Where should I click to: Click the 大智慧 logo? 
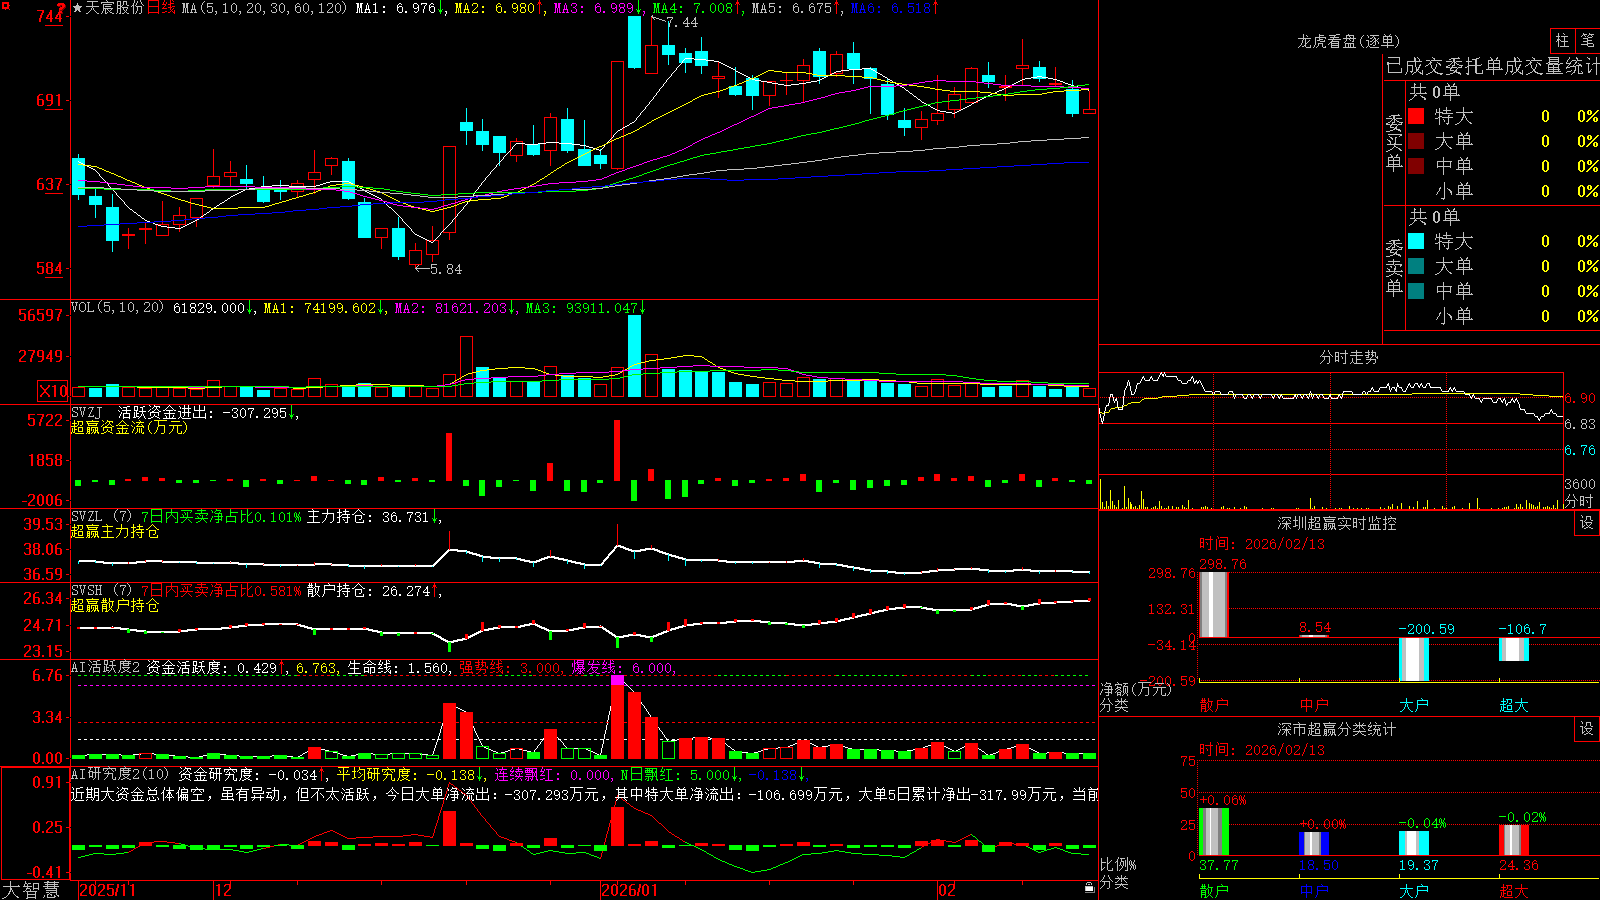[x=31, y=890]
